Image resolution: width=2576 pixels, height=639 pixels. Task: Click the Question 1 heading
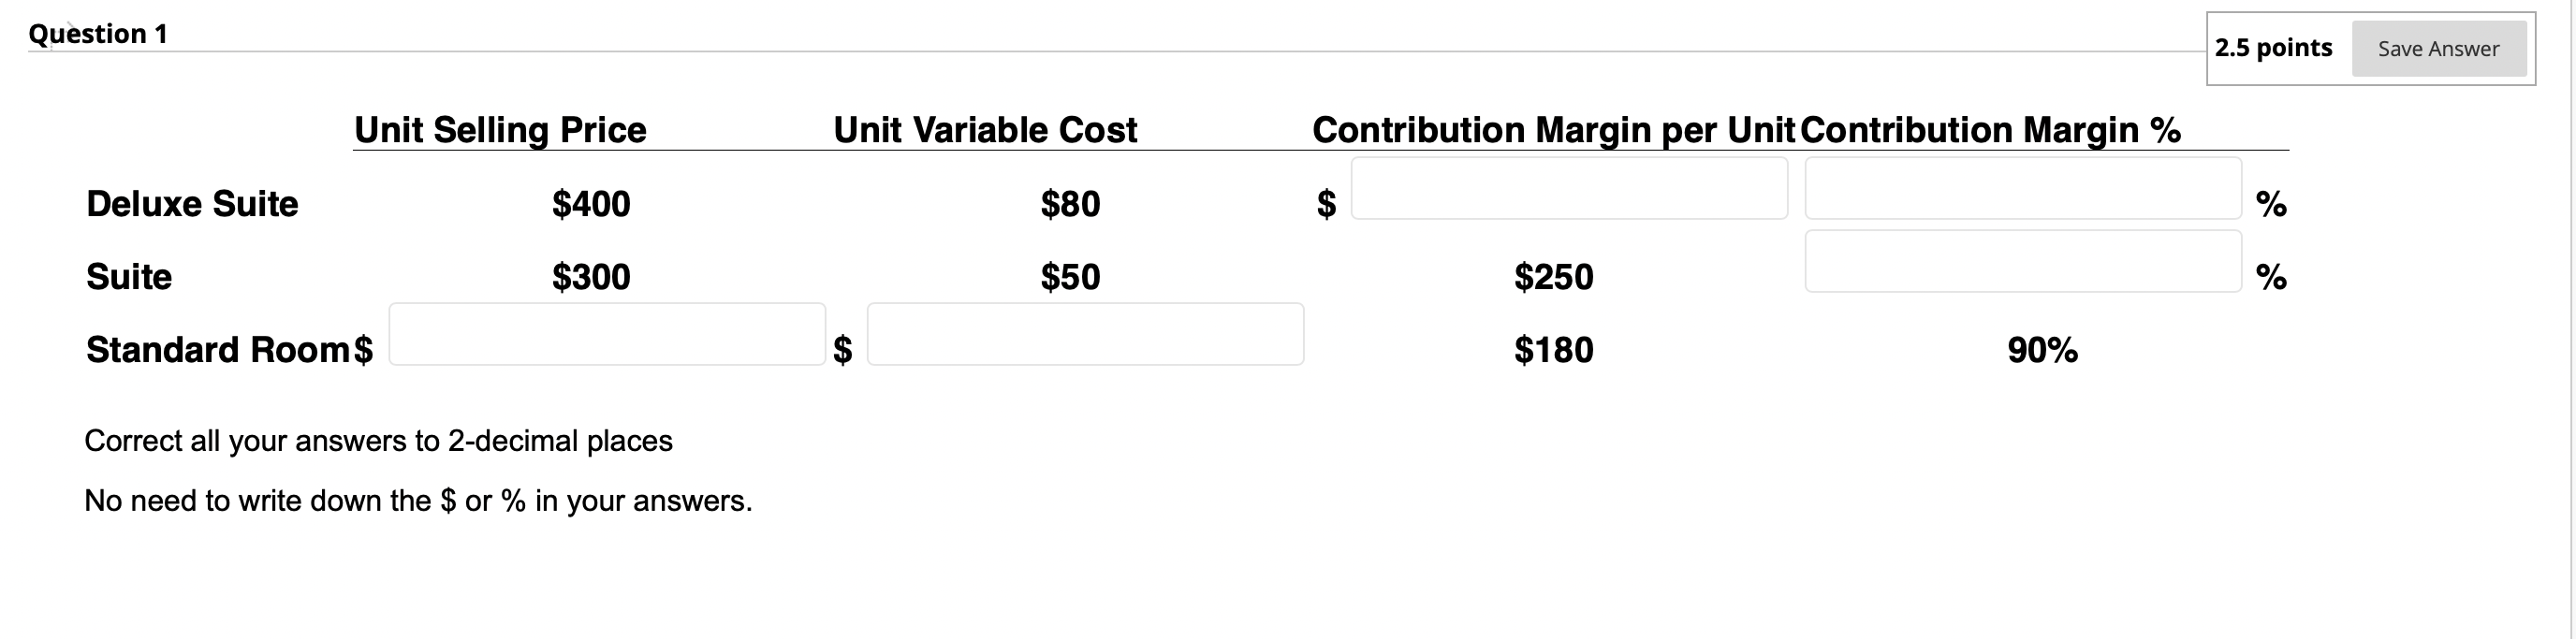point(97,33)
